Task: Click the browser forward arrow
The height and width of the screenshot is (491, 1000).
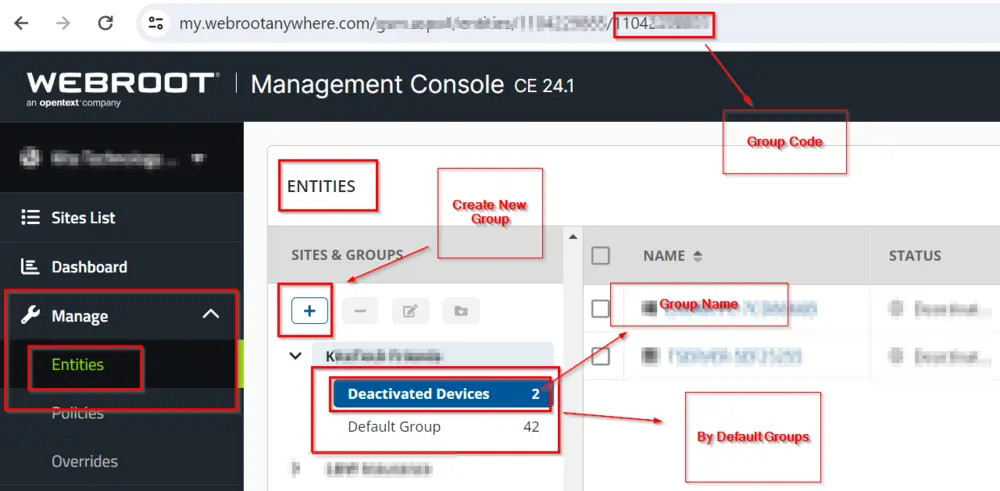Action: [63, 24]
